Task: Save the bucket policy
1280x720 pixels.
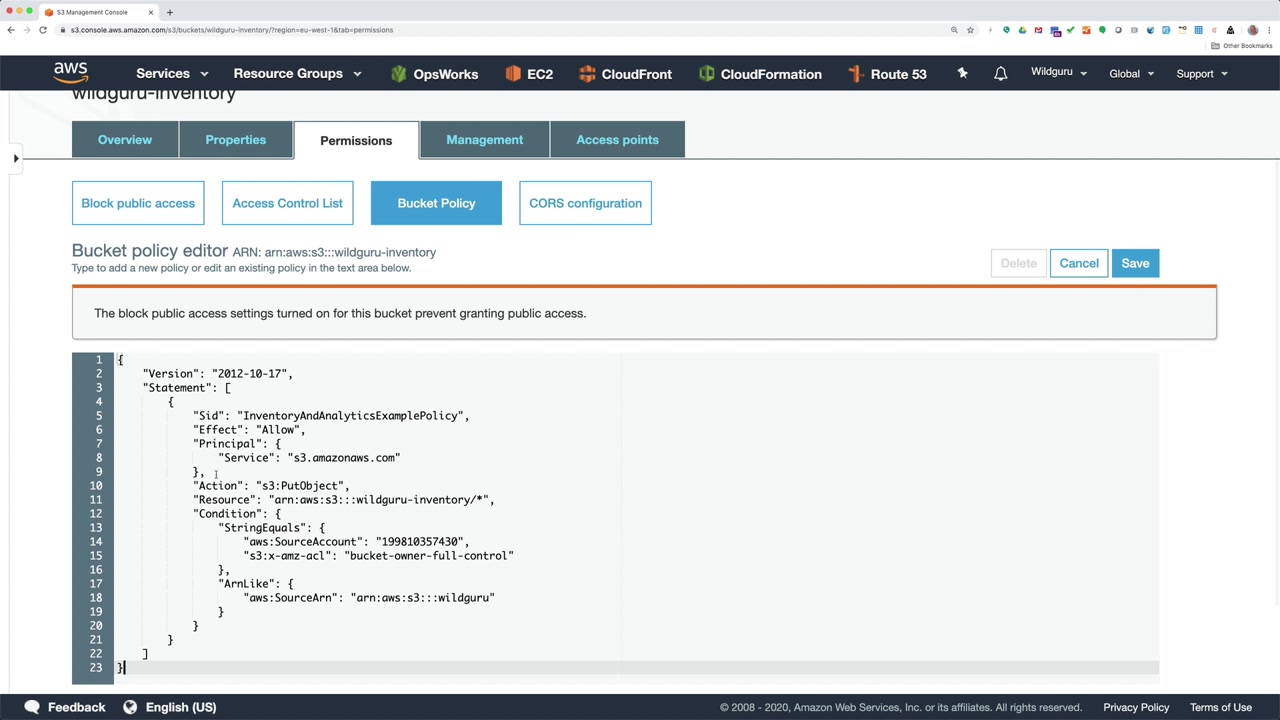Action: 1135,263
